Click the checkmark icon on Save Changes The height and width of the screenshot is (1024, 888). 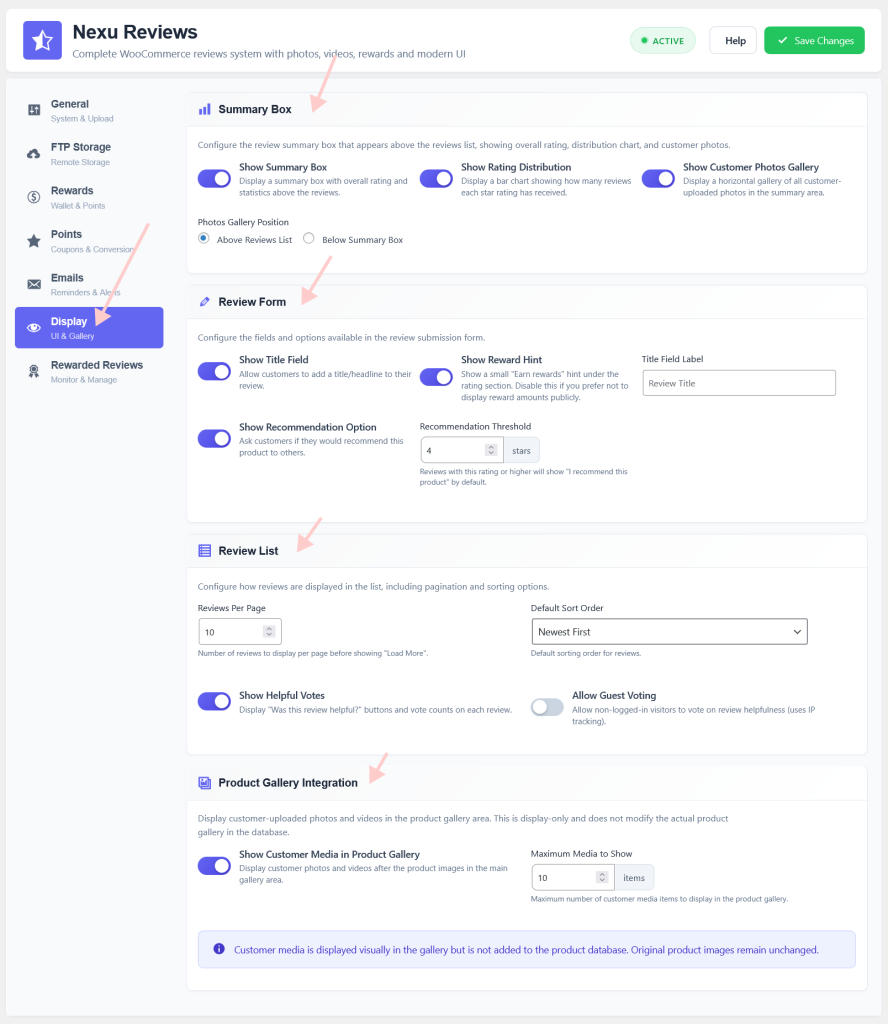coord(782,40)
